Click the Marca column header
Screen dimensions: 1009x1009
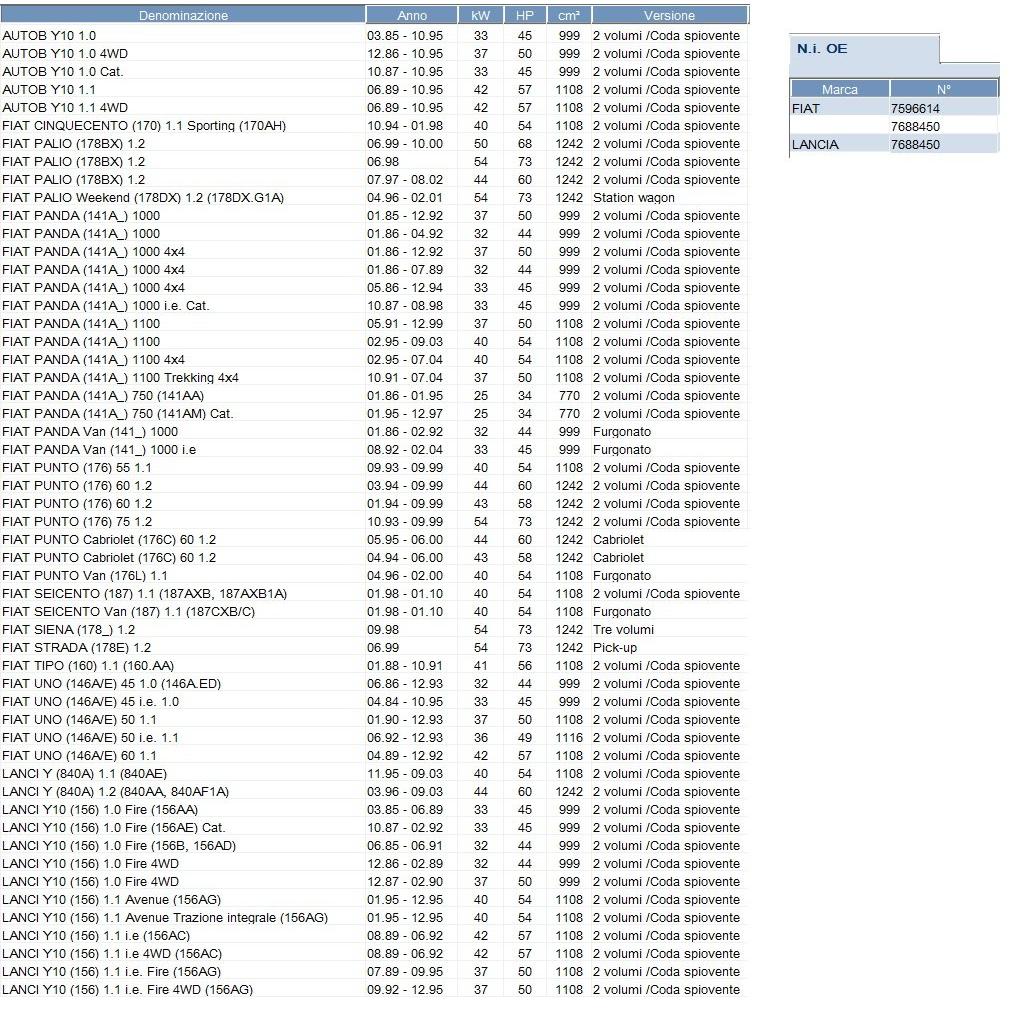[x=840, y=89]
